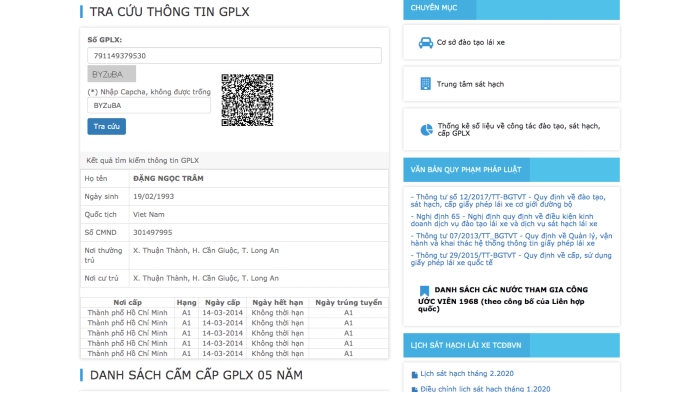The image size is (700, 393).
Task: Open Thông tư 07/2013/TT_BGTVT link
Action: (x=512, y=239)
